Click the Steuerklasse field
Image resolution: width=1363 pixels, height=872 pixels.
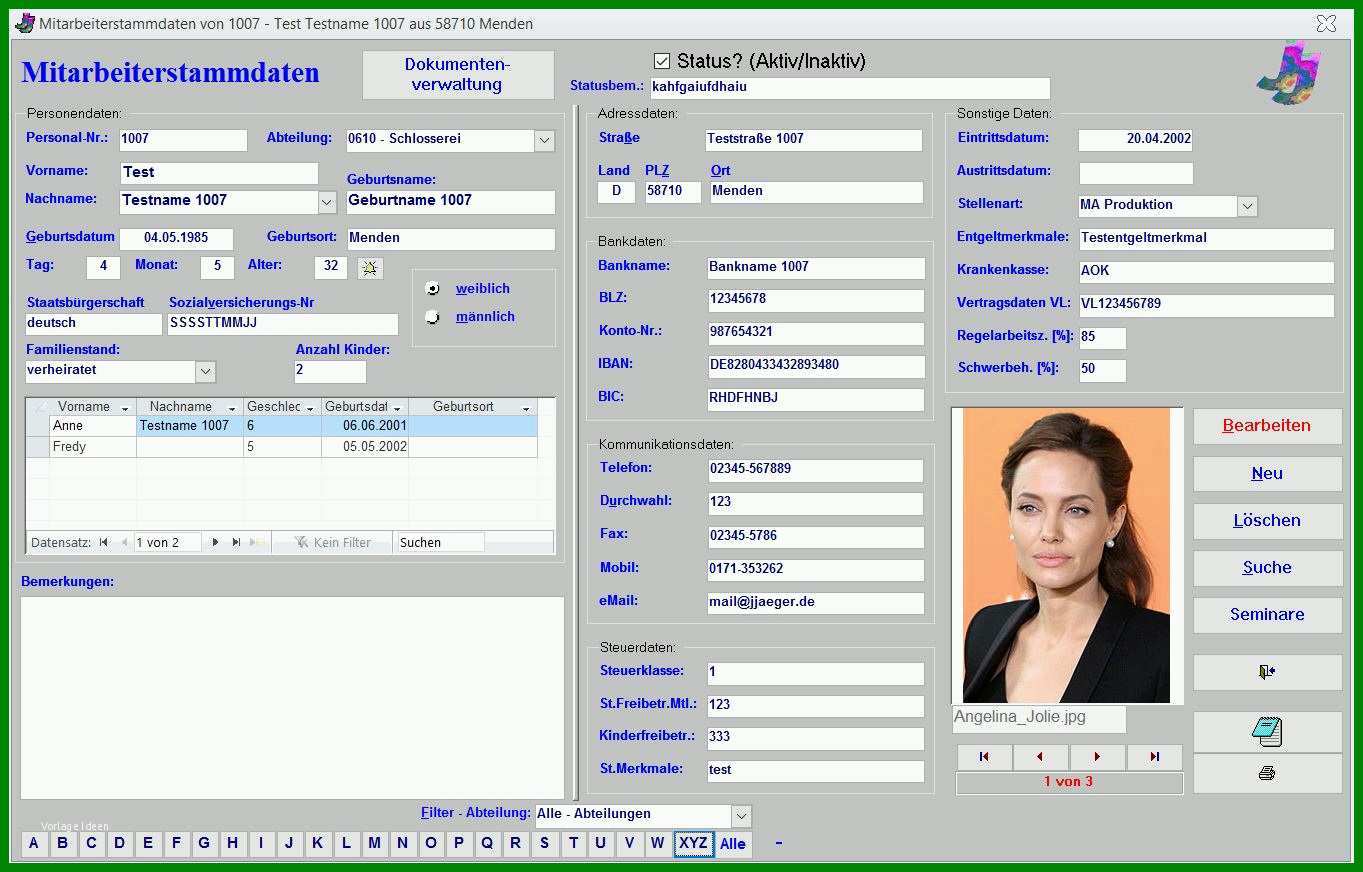(x=816, y=673)
